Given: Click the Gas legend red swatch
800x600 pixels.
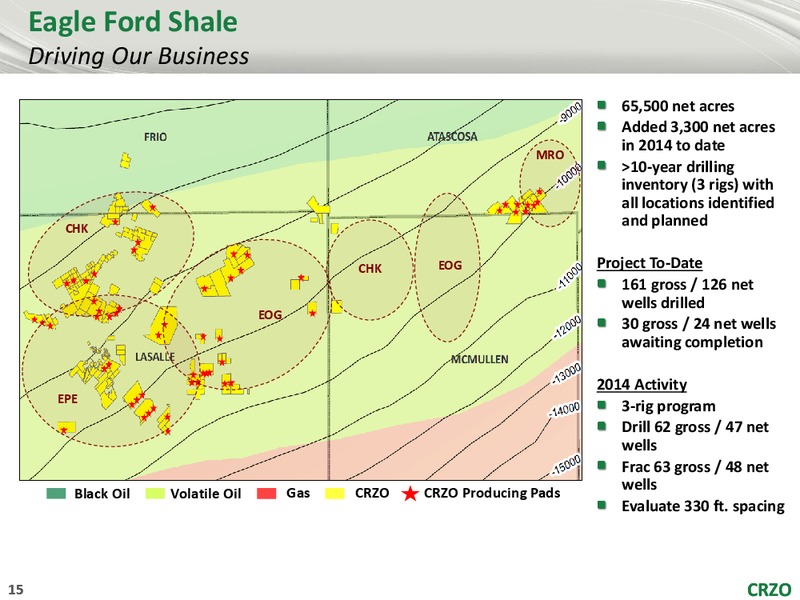Looking at the screenshot, I should (266, 493).
